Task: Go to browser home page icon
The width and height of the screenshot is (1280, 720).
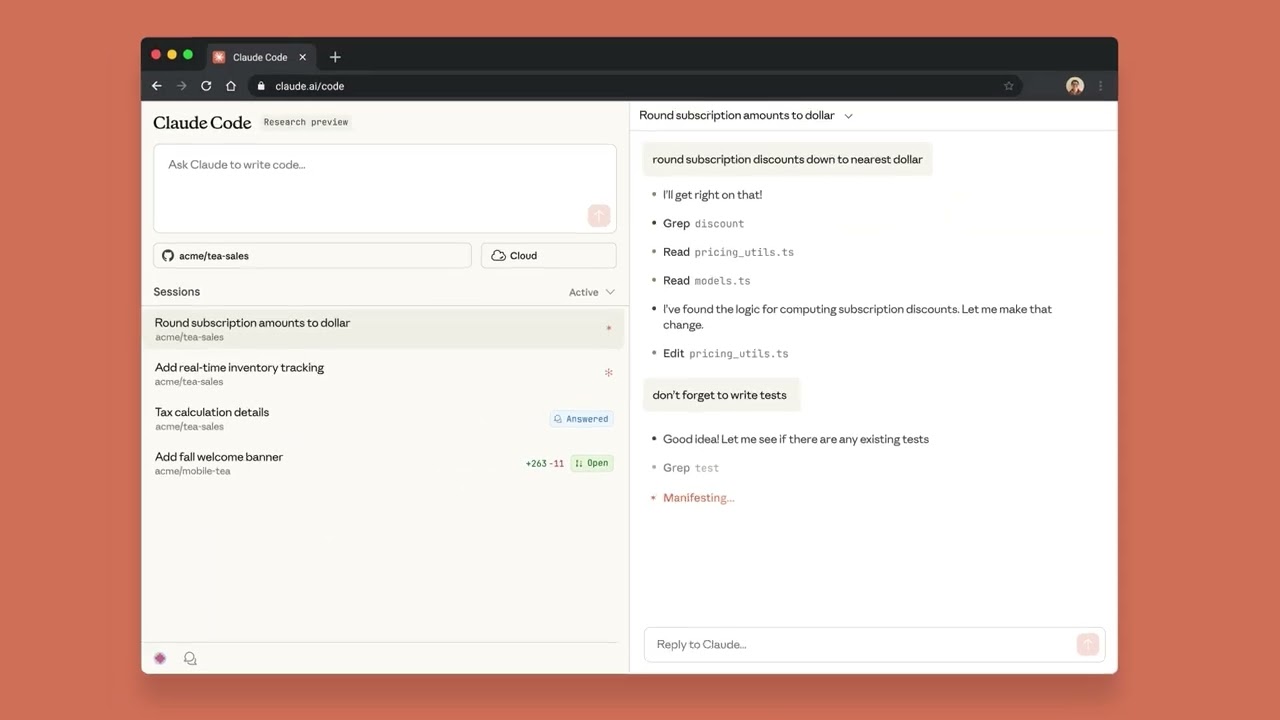Action: (231, 86)
